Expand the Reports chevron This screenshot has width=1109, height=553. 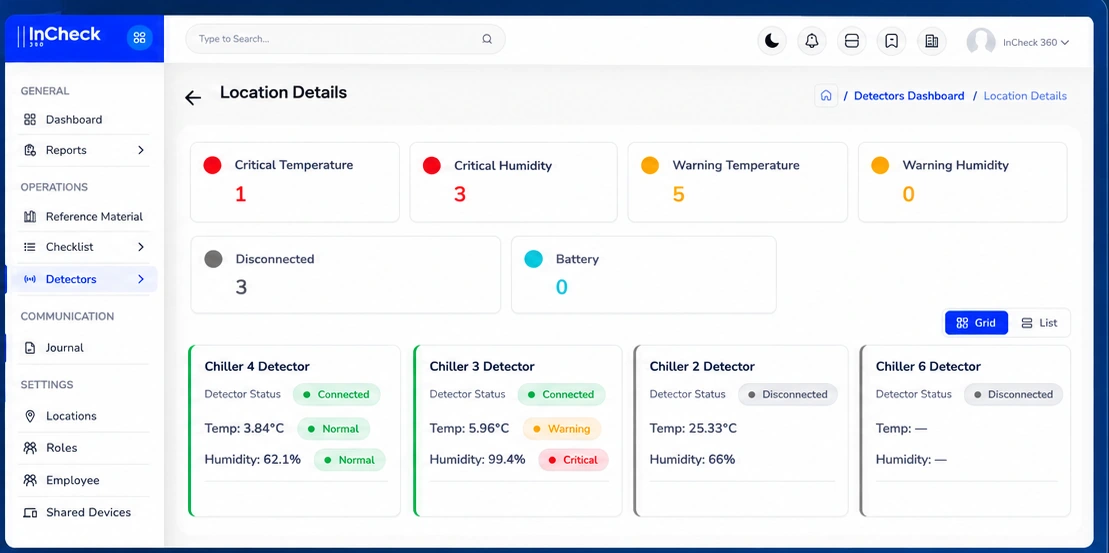point(141,150)
